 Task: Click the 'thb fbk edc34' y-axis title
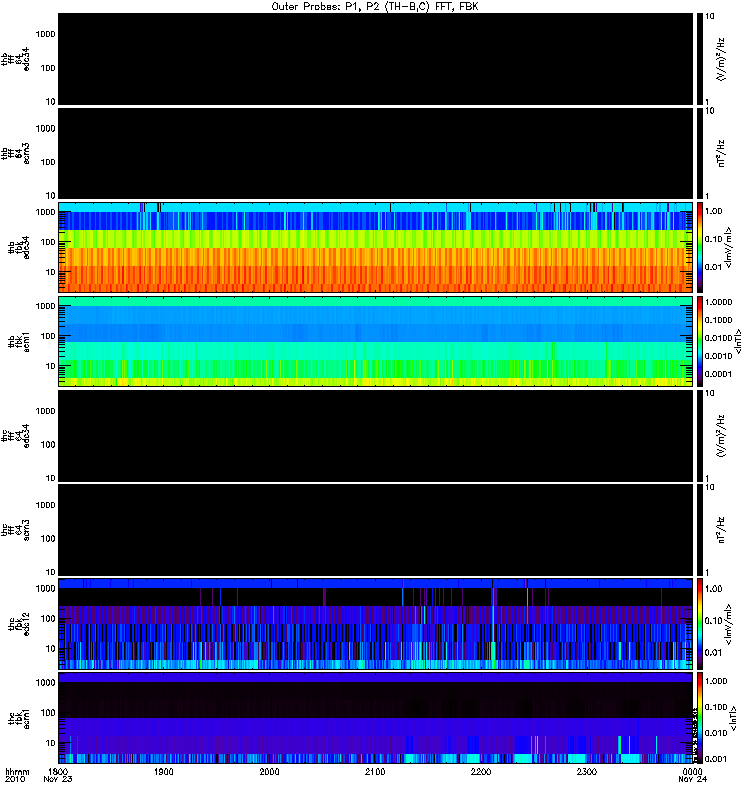coord(19,247)
